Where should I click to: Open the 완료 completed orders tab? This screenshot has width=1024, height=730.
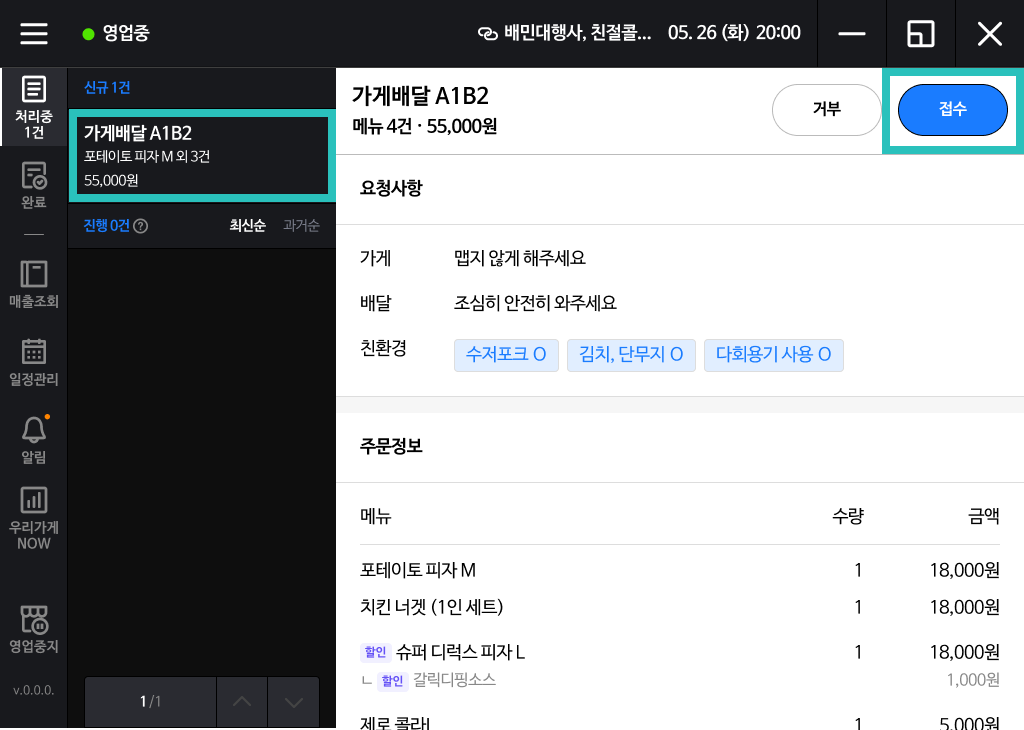click(x=33, y=185)
